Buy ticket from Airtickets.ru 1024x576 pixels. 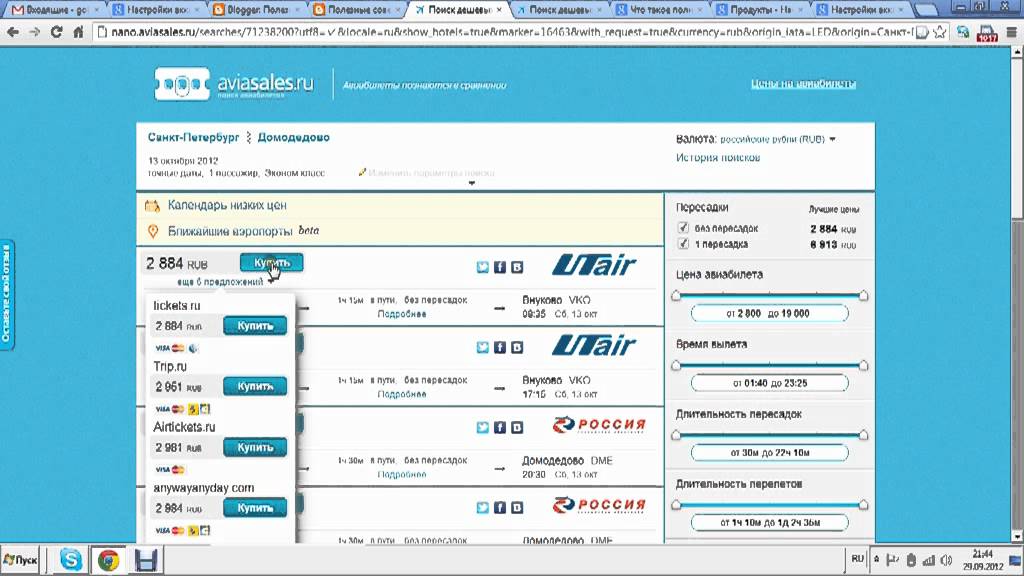coord(255,447)
